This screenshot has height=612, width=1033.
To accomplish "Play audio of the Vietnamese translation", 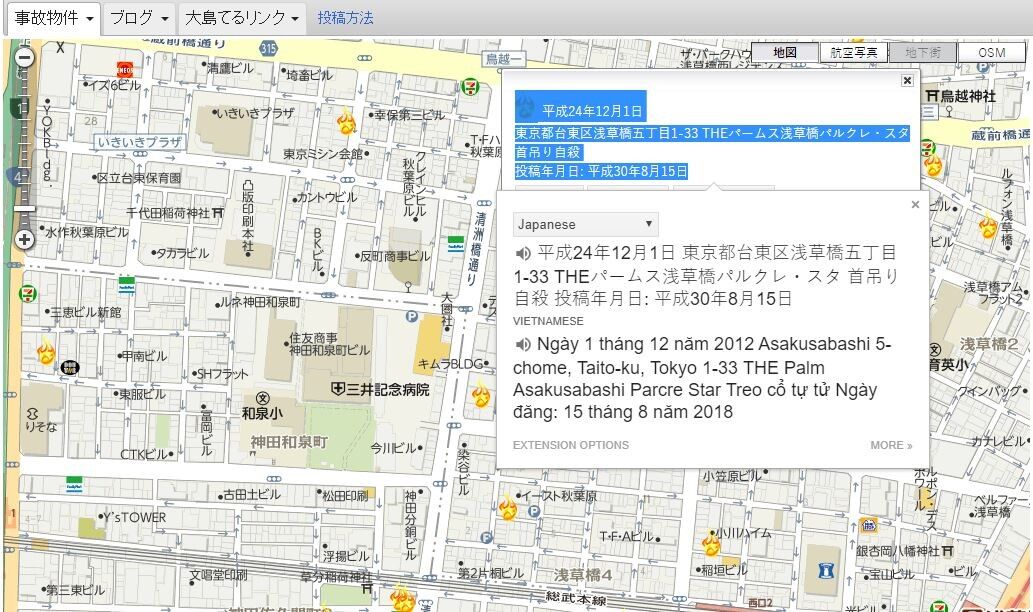I will pos(523,344).
